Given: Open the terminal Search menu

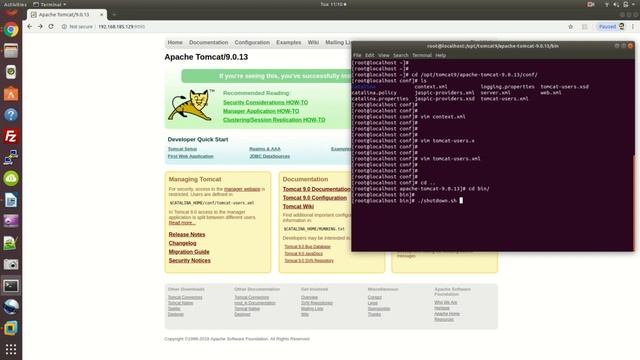Looking at the screenshot, I should coord(401,55).
